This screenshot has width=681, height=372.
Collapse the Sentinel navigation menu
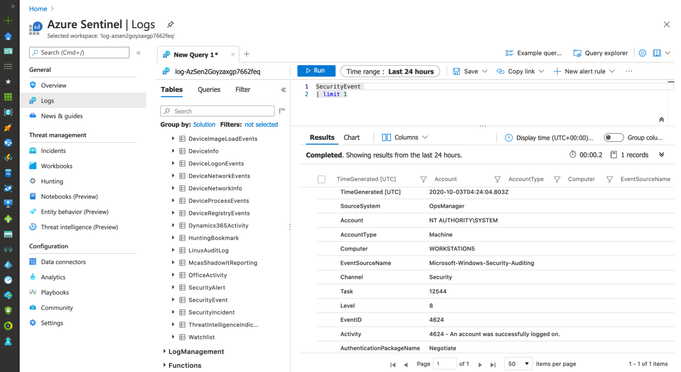click(x=139, y=53)
